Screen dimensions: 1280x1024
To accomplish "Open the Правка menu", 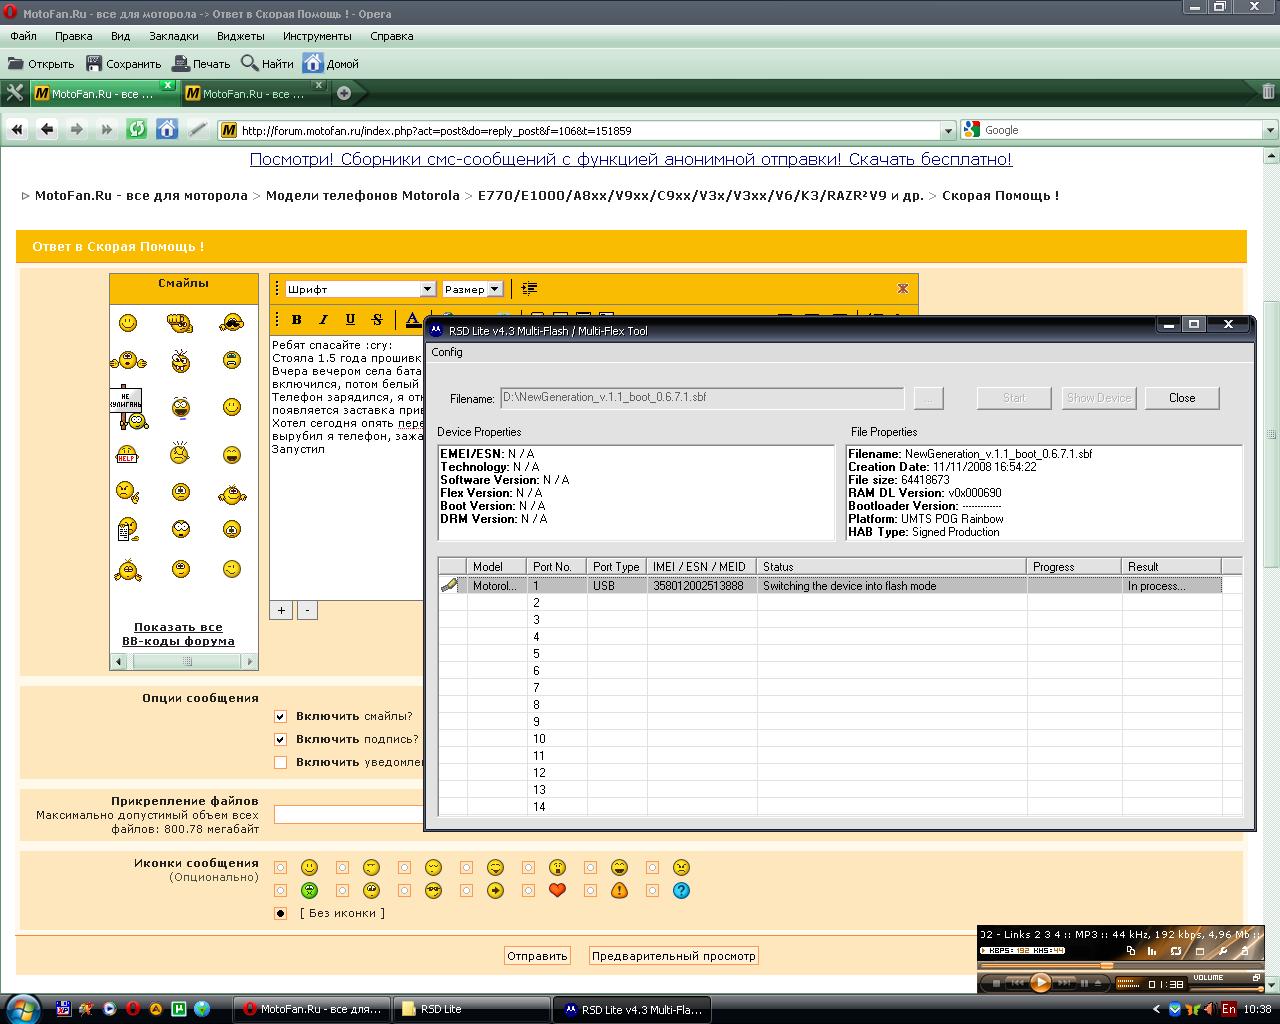I will (x=74, y=36).
